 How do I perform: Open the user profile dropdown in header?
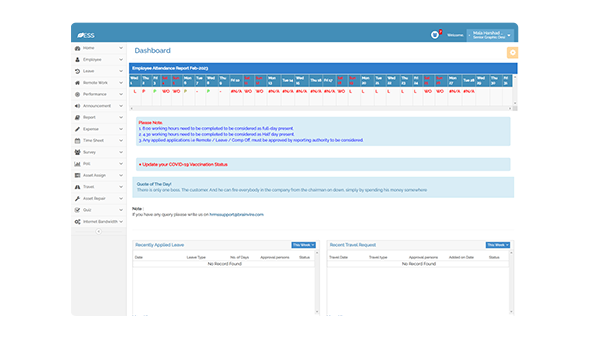click(490, 35)
